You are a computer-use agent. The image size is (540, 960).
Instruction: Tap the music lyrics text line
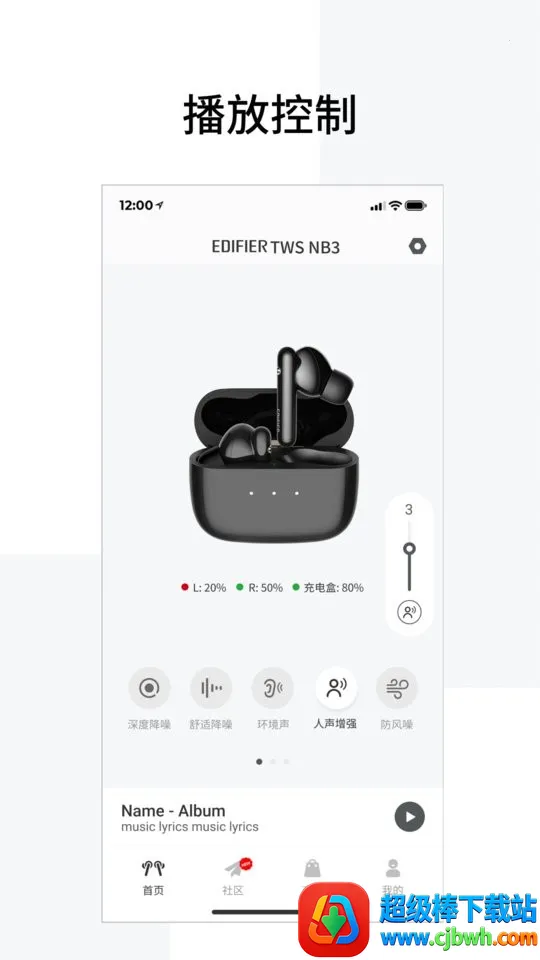click(190, 827)
